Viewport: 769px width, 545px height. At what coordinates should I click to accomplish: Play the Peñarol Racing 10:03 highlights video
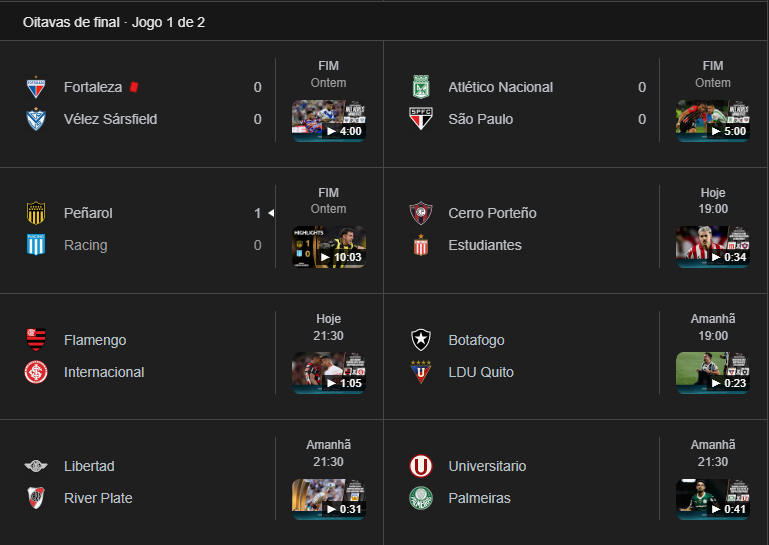point(329,247)
